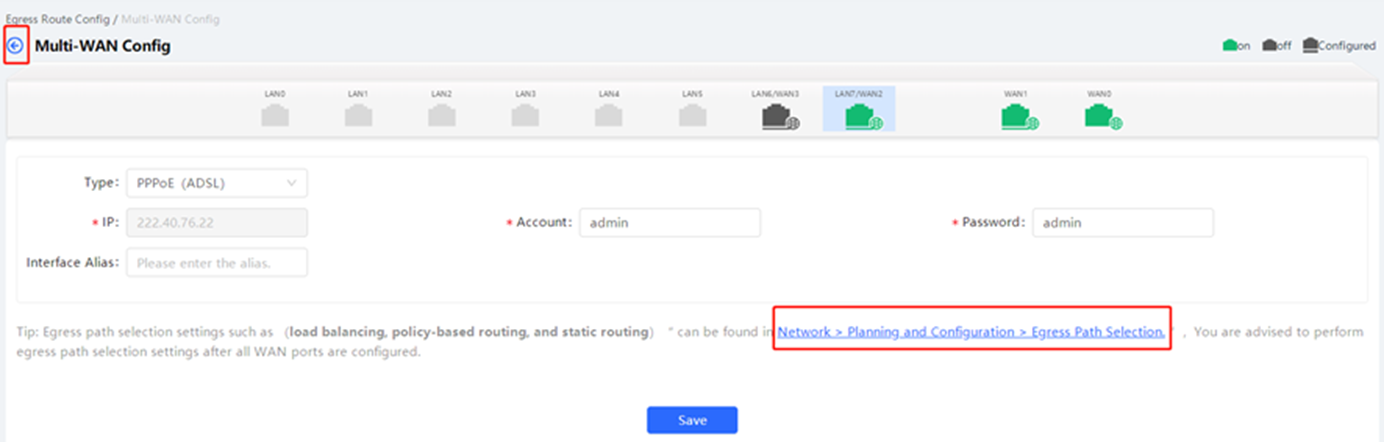Open the Egress Path Selection link
The image size is (1384, 442).
click(971, 332)
